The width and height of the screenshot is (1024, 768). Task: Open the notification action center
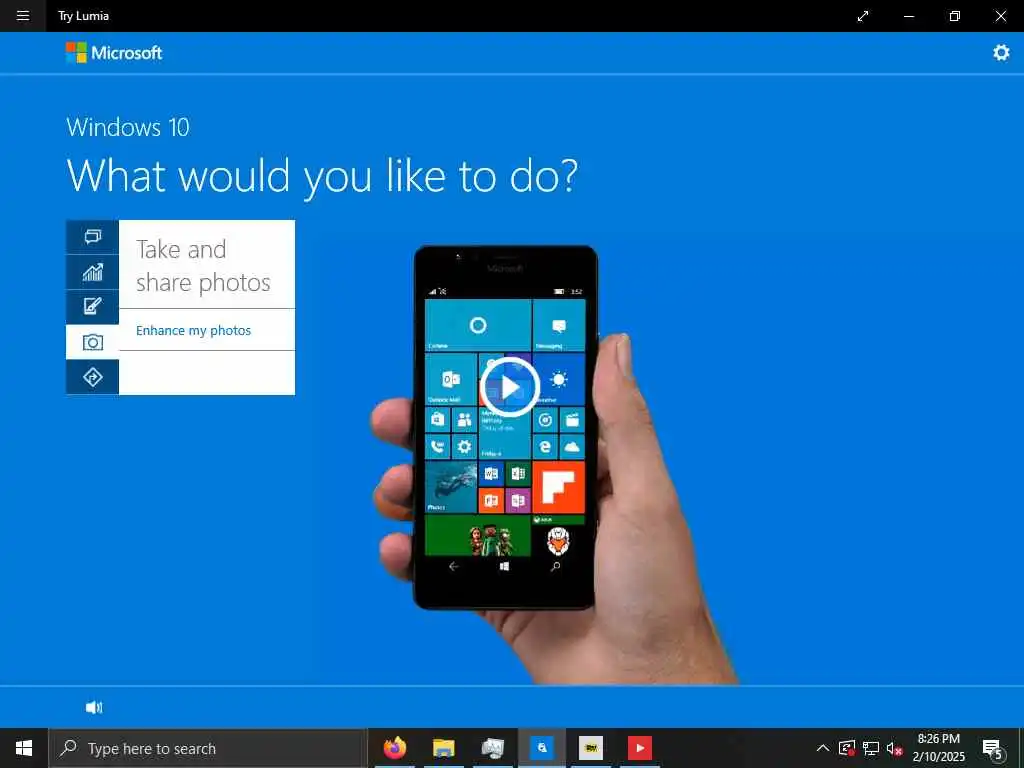(993, 748)
